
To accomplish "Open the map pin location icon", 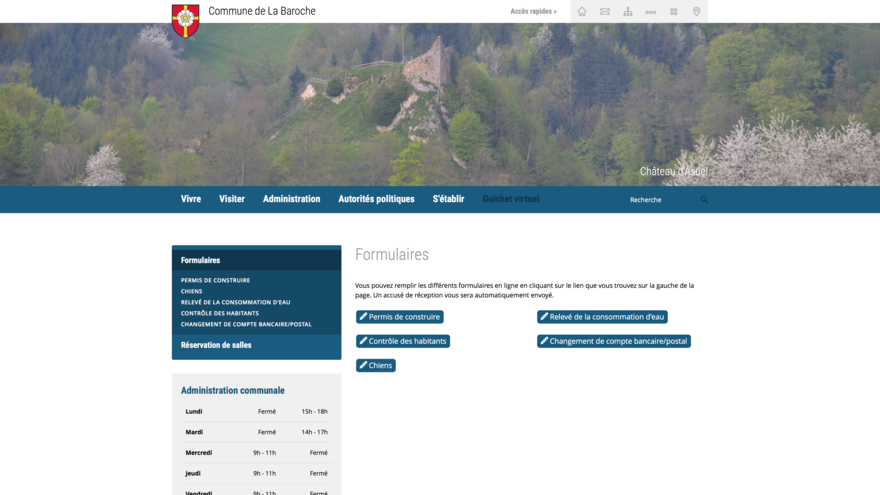I will tap(696, 11).
